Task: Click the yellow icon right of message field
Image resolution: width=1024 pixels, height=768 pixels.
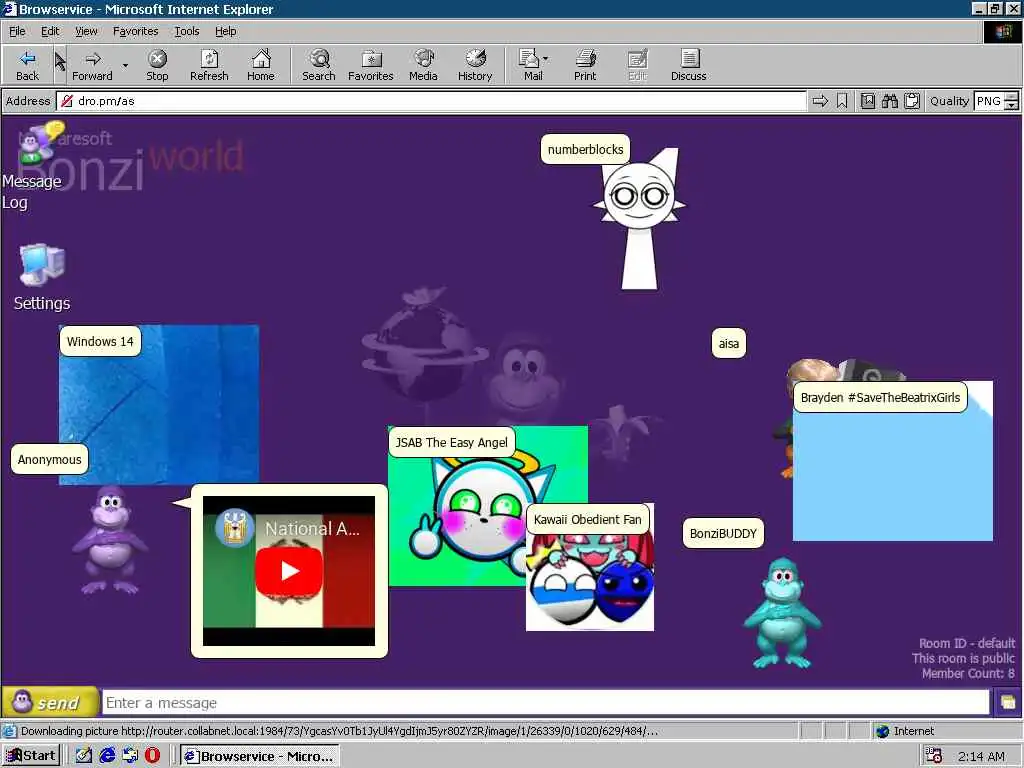Action: coord(1008,703)
